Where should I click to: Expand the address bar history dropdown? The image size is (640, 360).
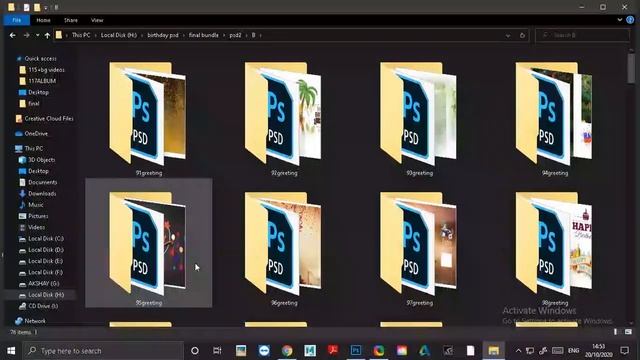(508, 36)
